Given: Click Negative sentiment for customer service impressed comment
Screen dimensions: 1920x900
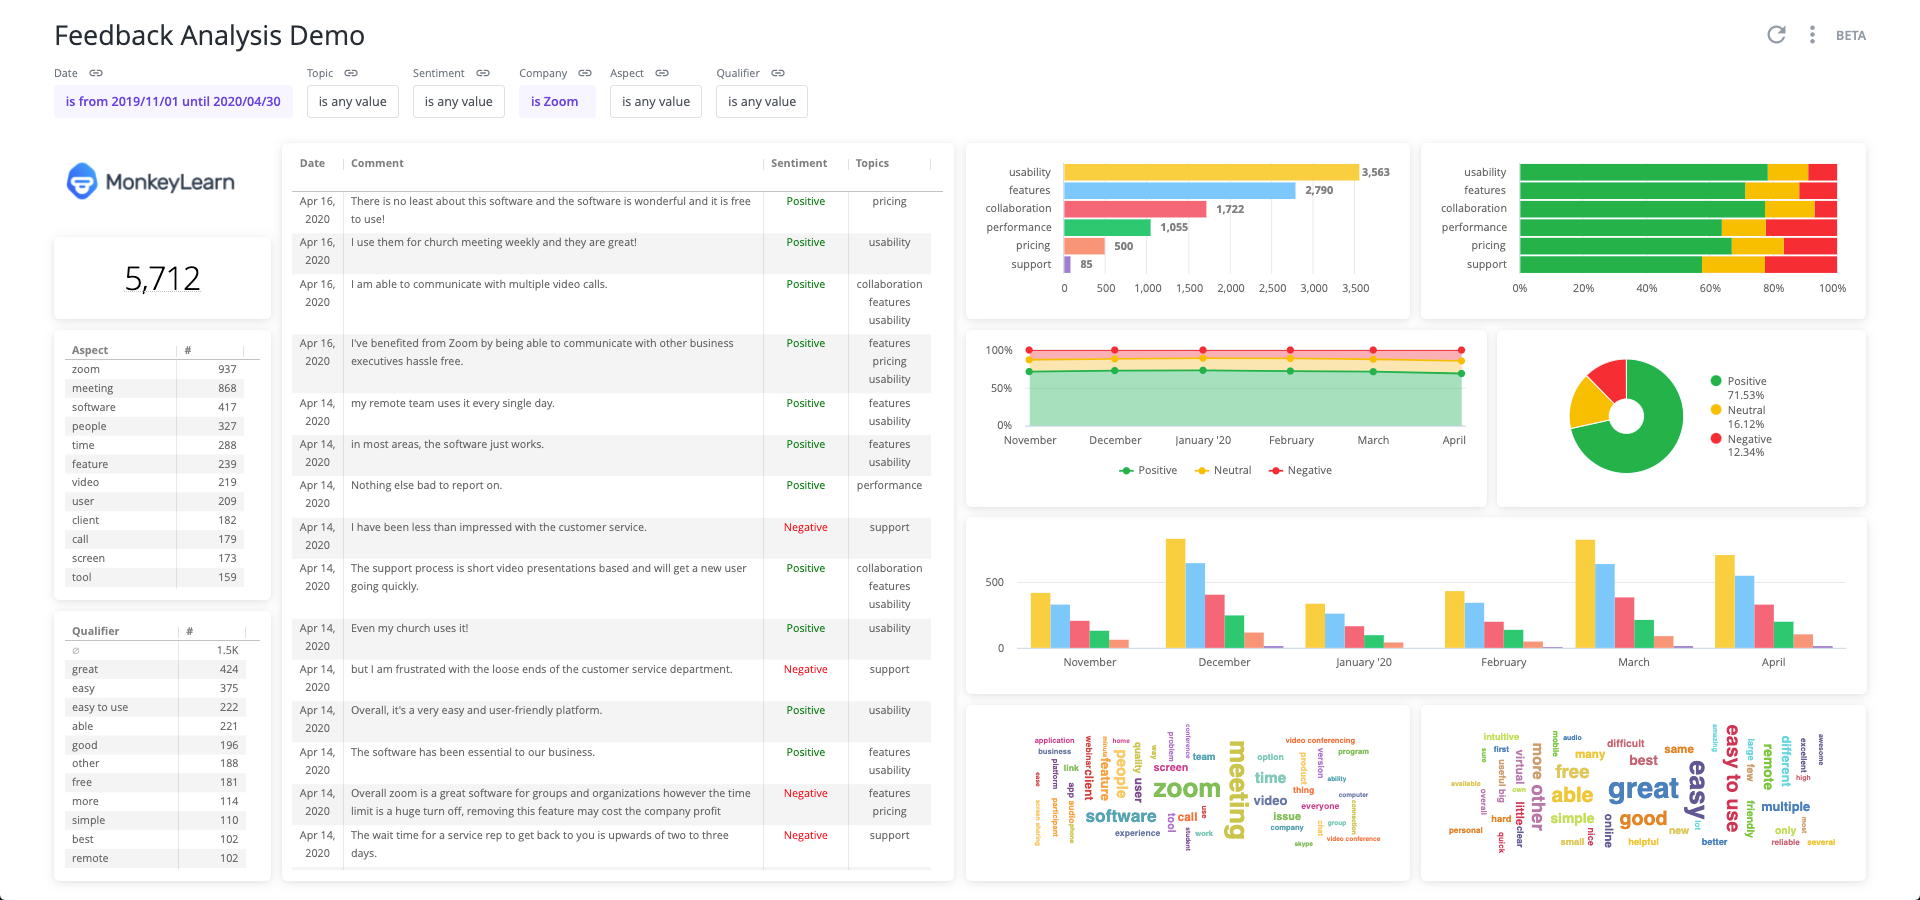Looking at the screenshot, I should 805,527.
